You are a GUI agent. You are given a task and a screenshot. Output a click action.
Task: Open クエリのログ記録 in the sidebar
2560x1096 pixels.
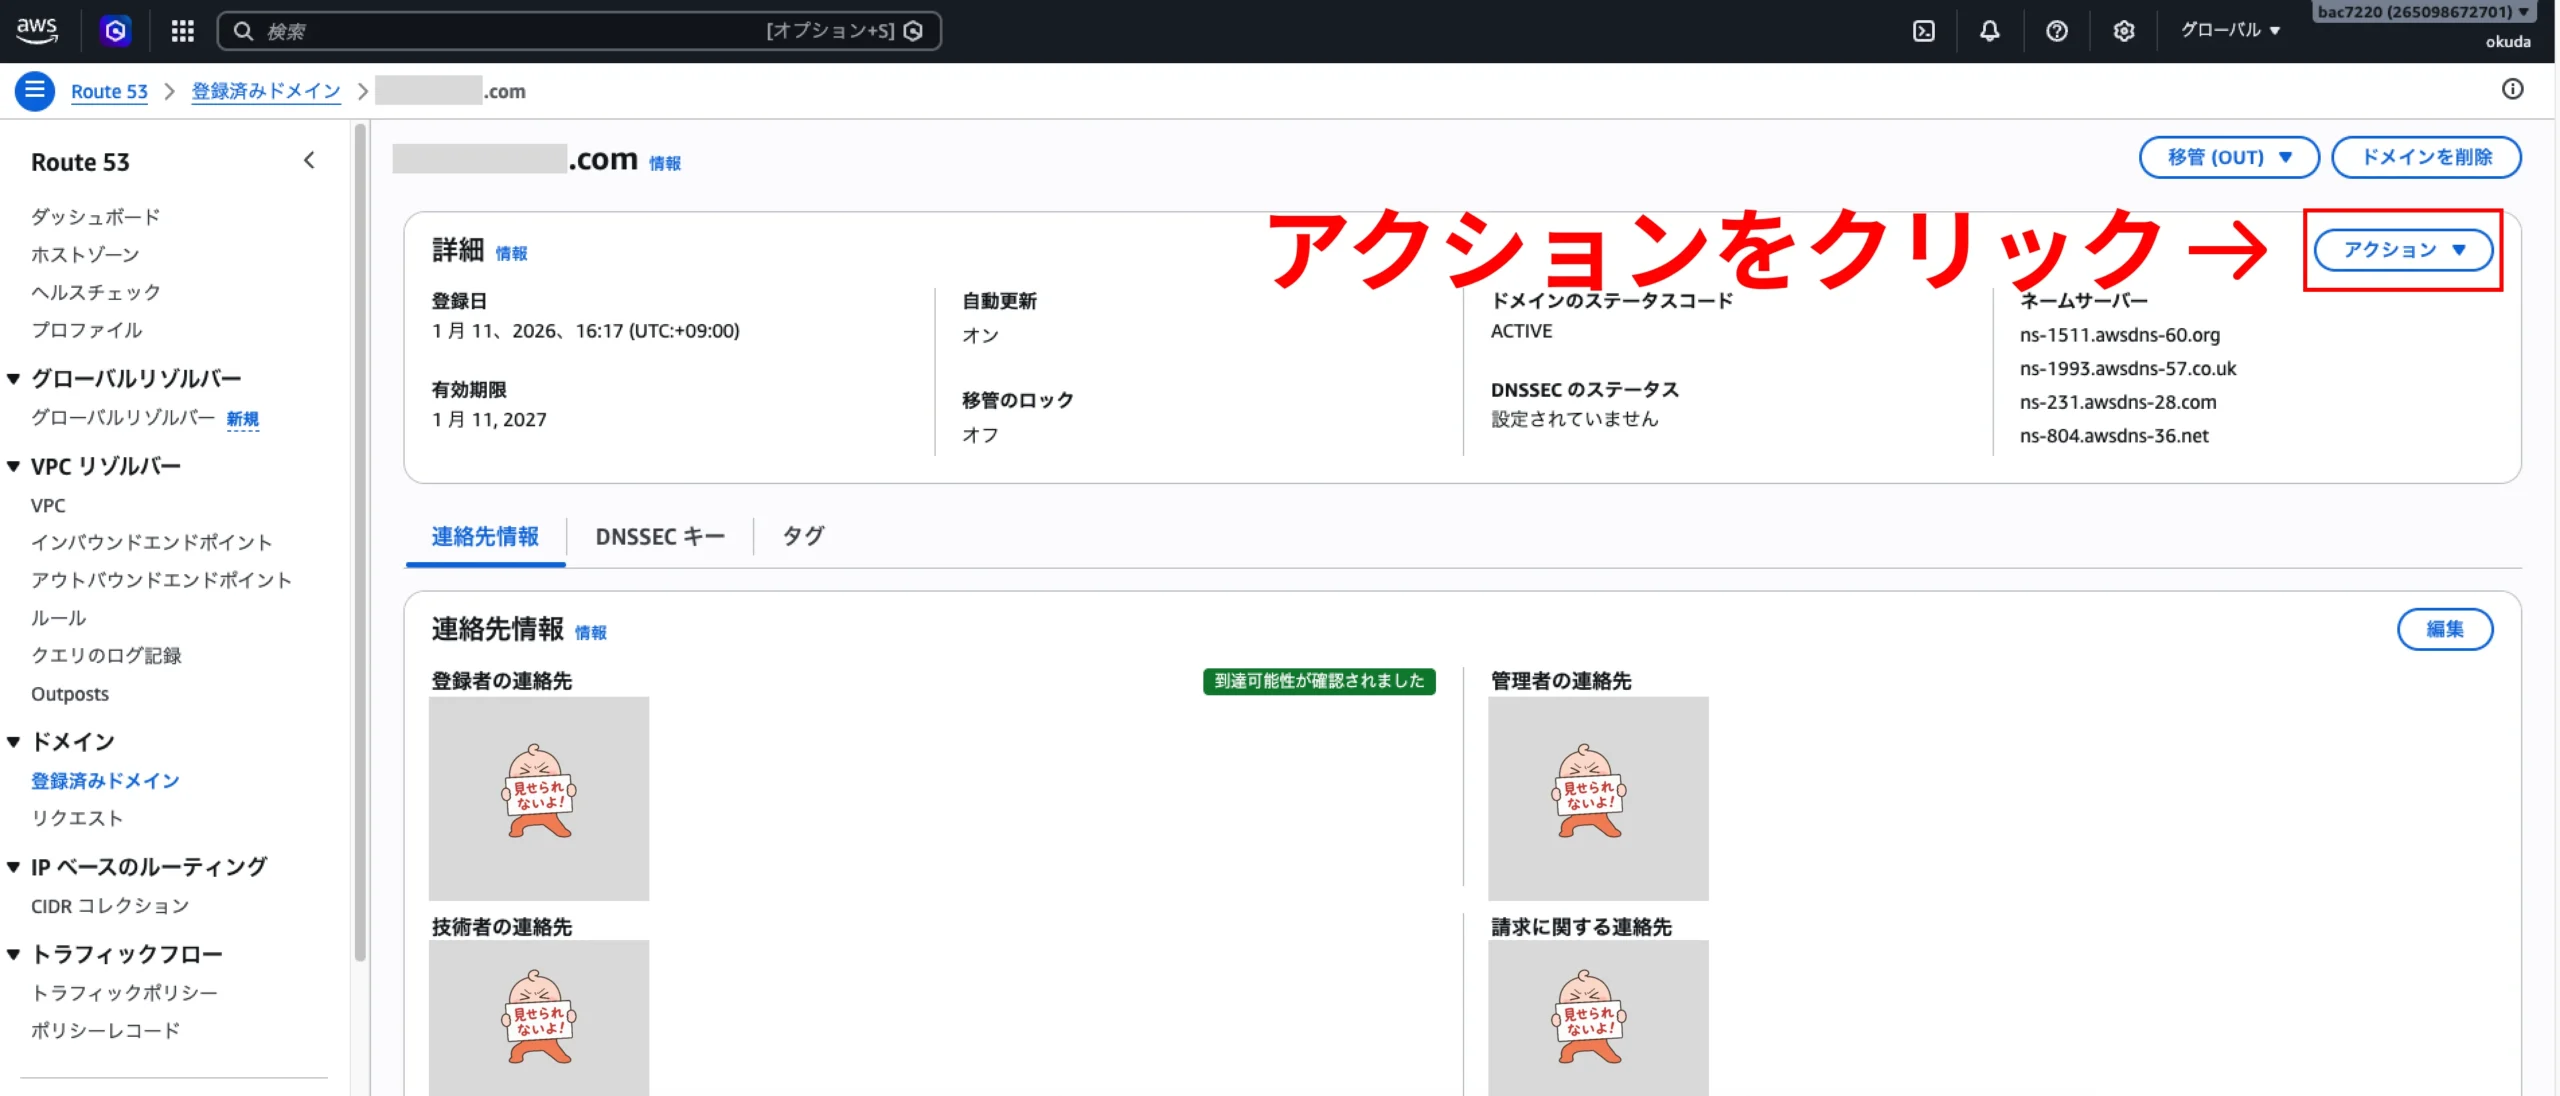[106, 656]
